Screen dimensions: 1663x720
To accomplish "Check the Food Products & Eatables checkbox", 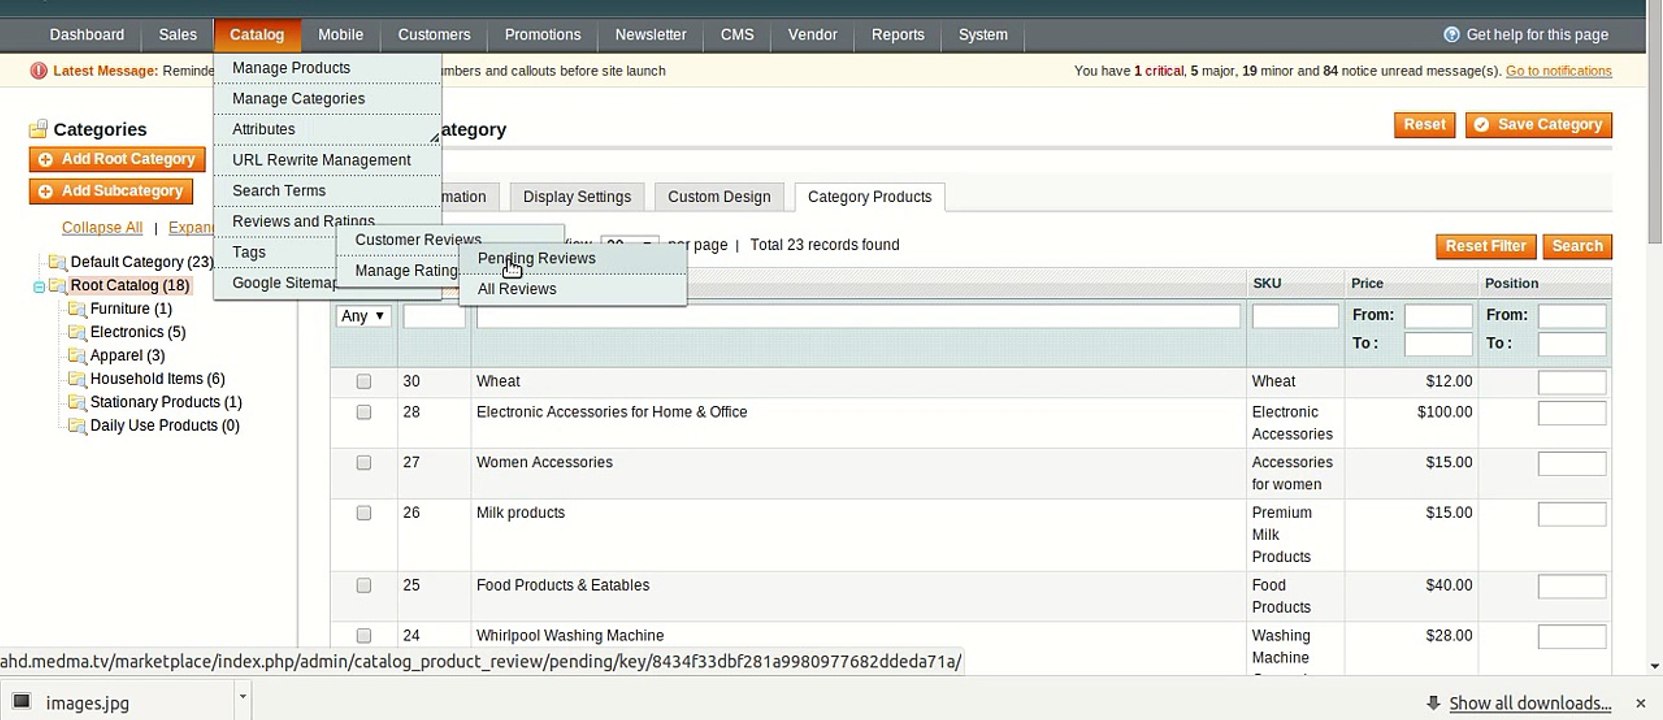I will click(364, 586).
